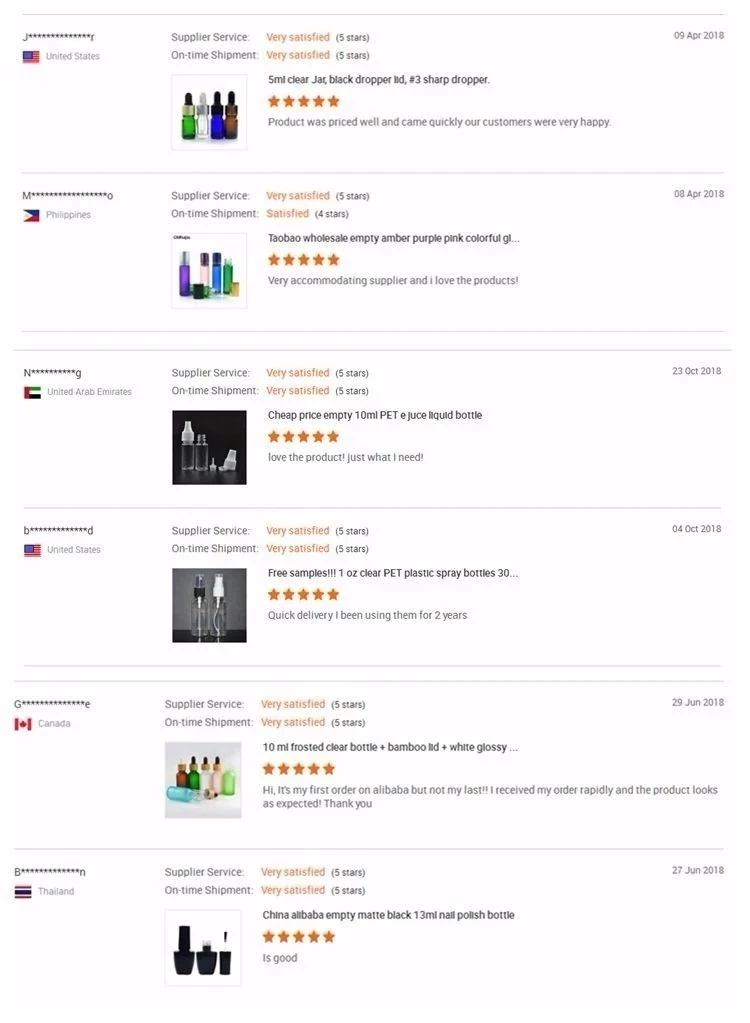Open the 5ml clear jar dropper bottles thumbnail
Screen dimensions: 750x1023
coord(209,112)
